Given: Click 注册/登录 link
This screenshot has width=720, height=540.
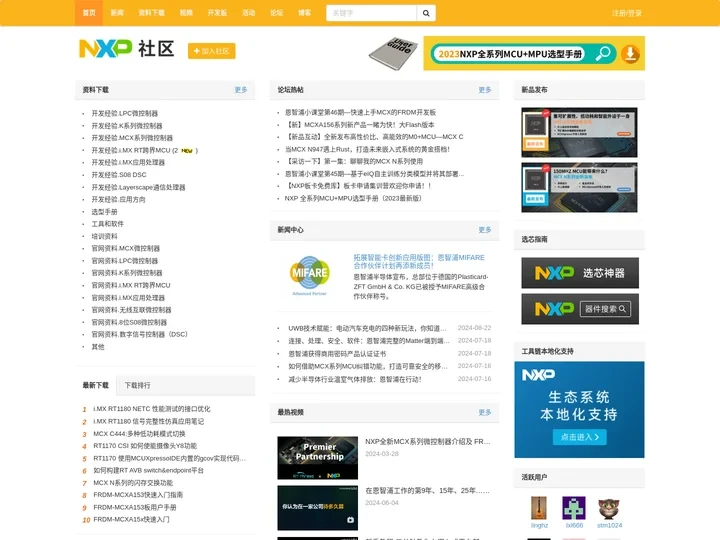Looking at the screenshot, I should coord(627,13).
